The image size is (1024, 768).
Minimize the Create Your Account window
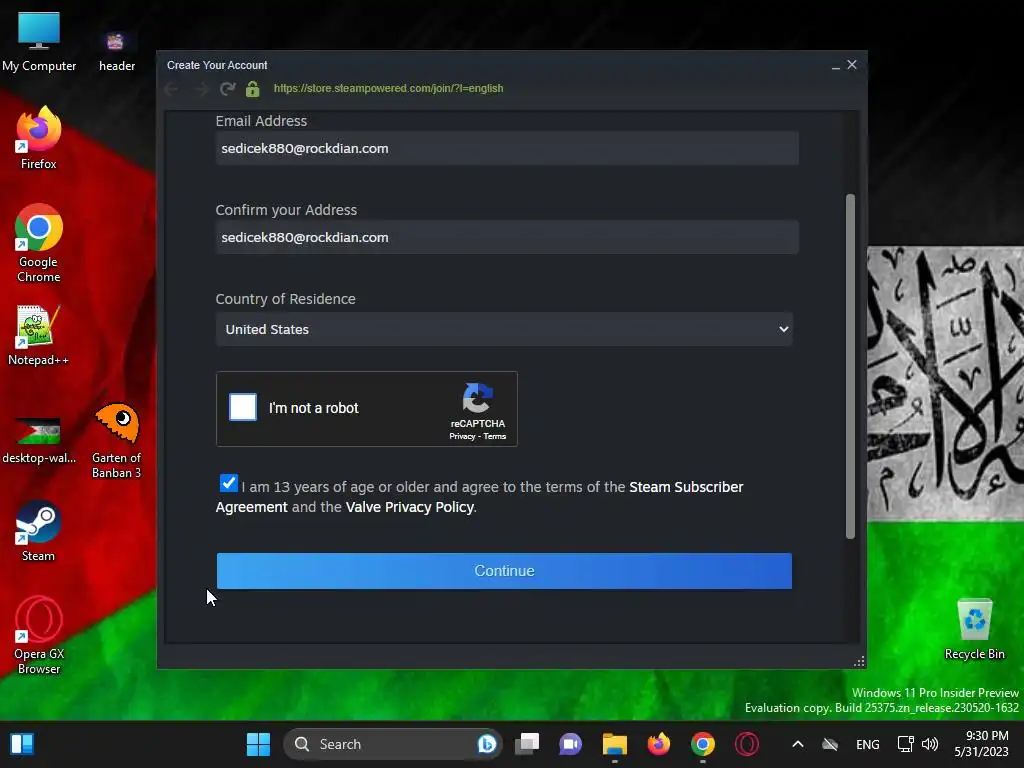[x=835, y=65]
